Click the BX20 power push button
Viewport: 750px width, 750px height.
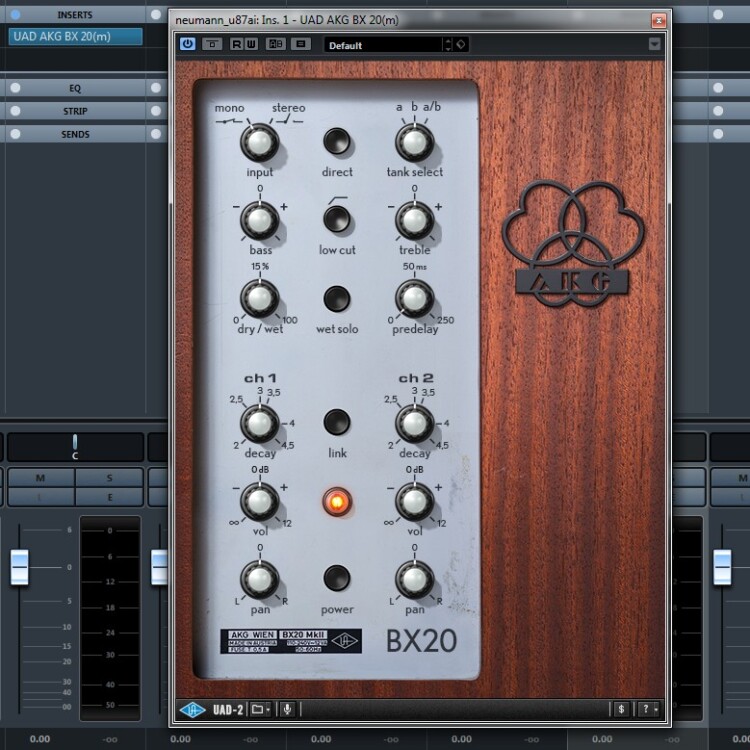point(337,578)
